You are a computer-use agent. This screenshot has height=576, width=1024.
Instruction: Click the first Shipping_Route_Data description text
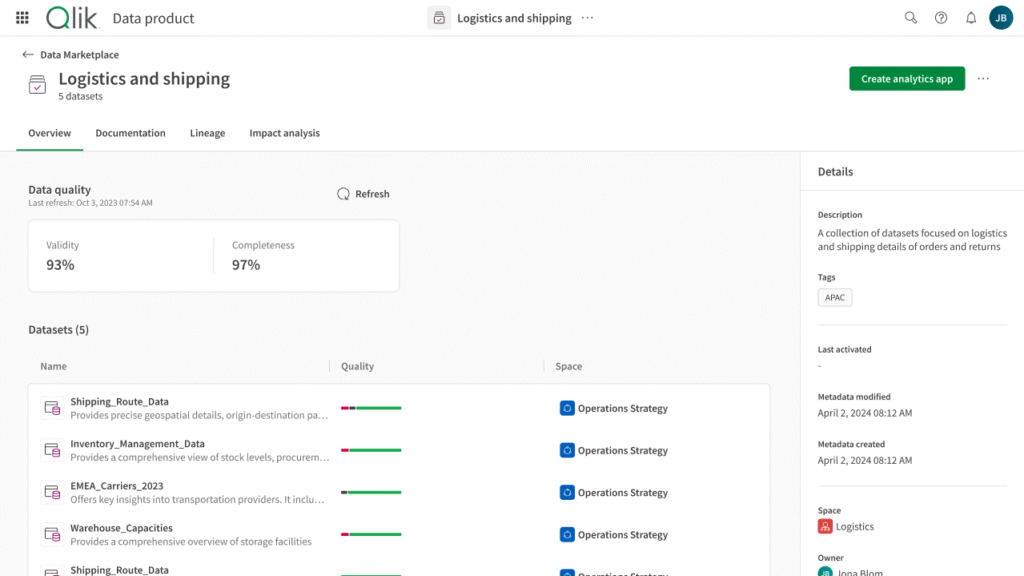(x=199, y=415)
